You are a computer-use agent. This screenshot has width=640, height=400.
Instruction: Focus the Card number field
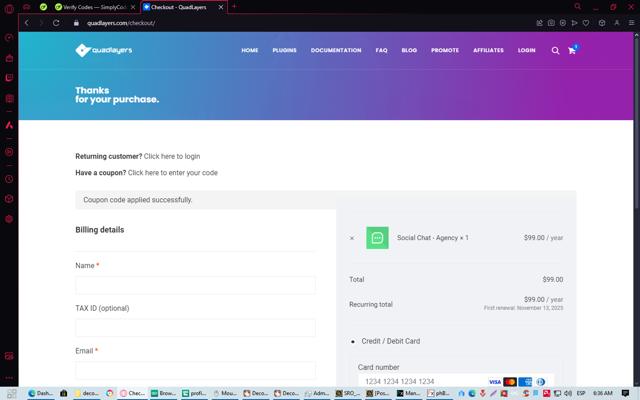[x=456, y=381]
